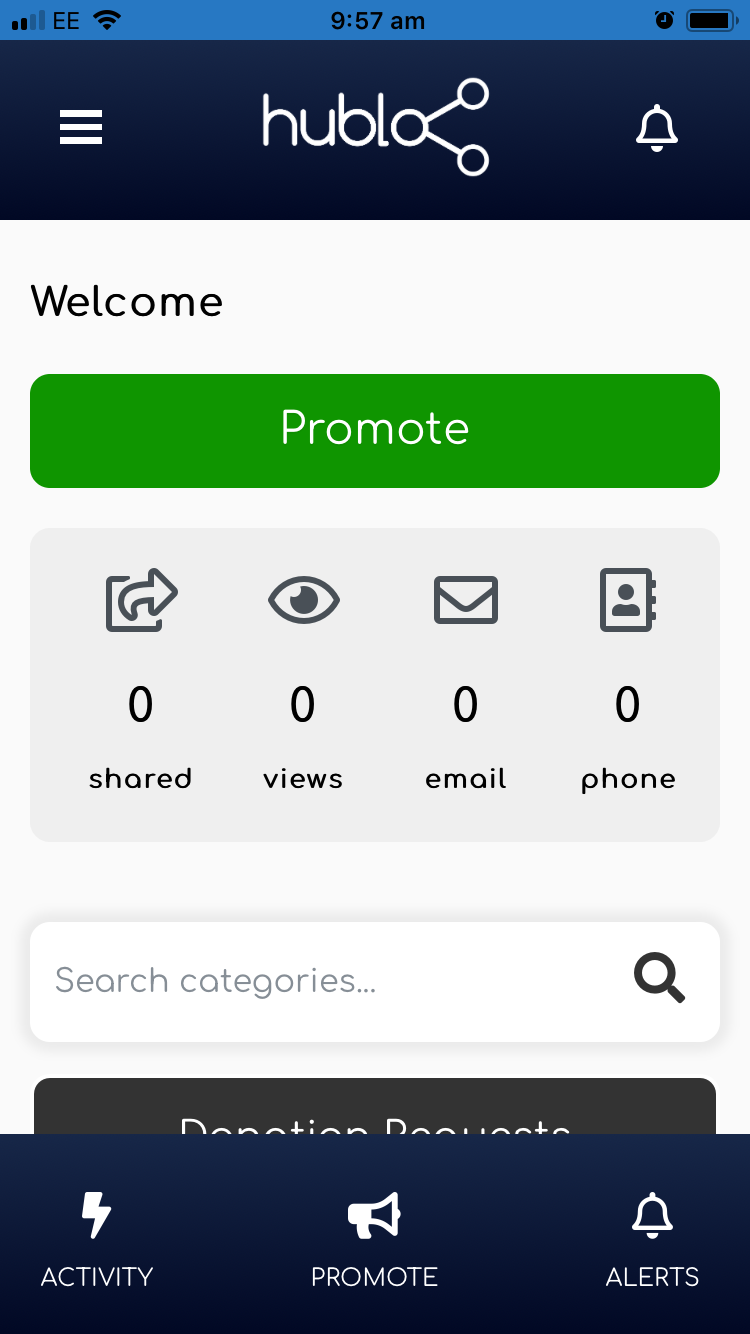
Task: Switch to the PROMOTE tab
Action: coord(374,1234)
